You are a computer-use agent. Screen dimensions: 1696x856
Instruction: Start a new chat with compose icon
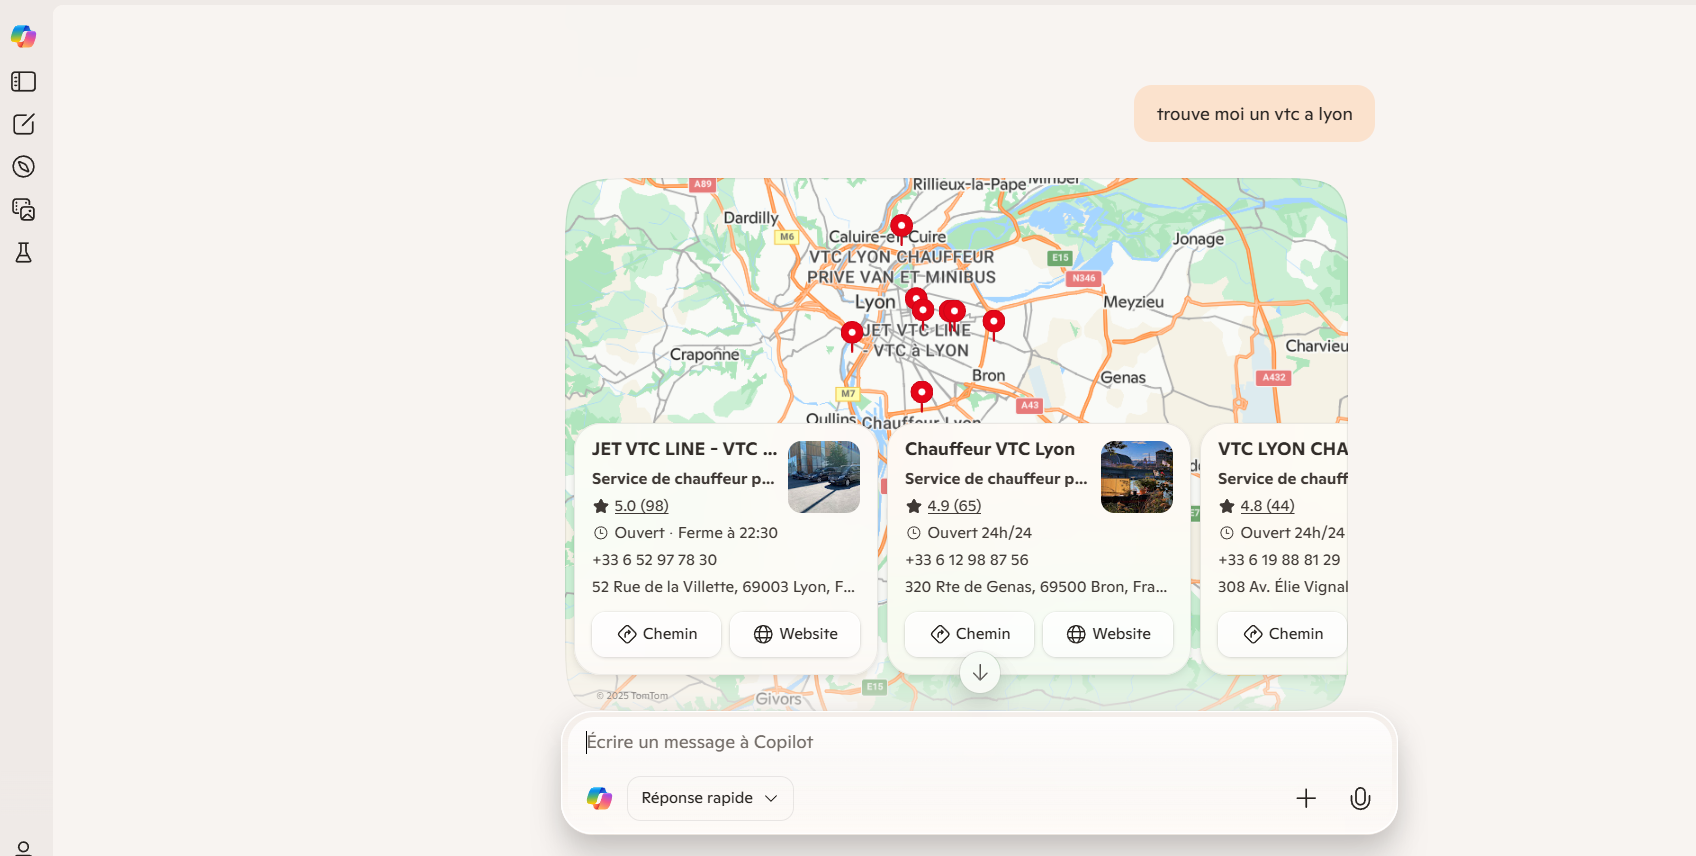click(x=24, y=124)
